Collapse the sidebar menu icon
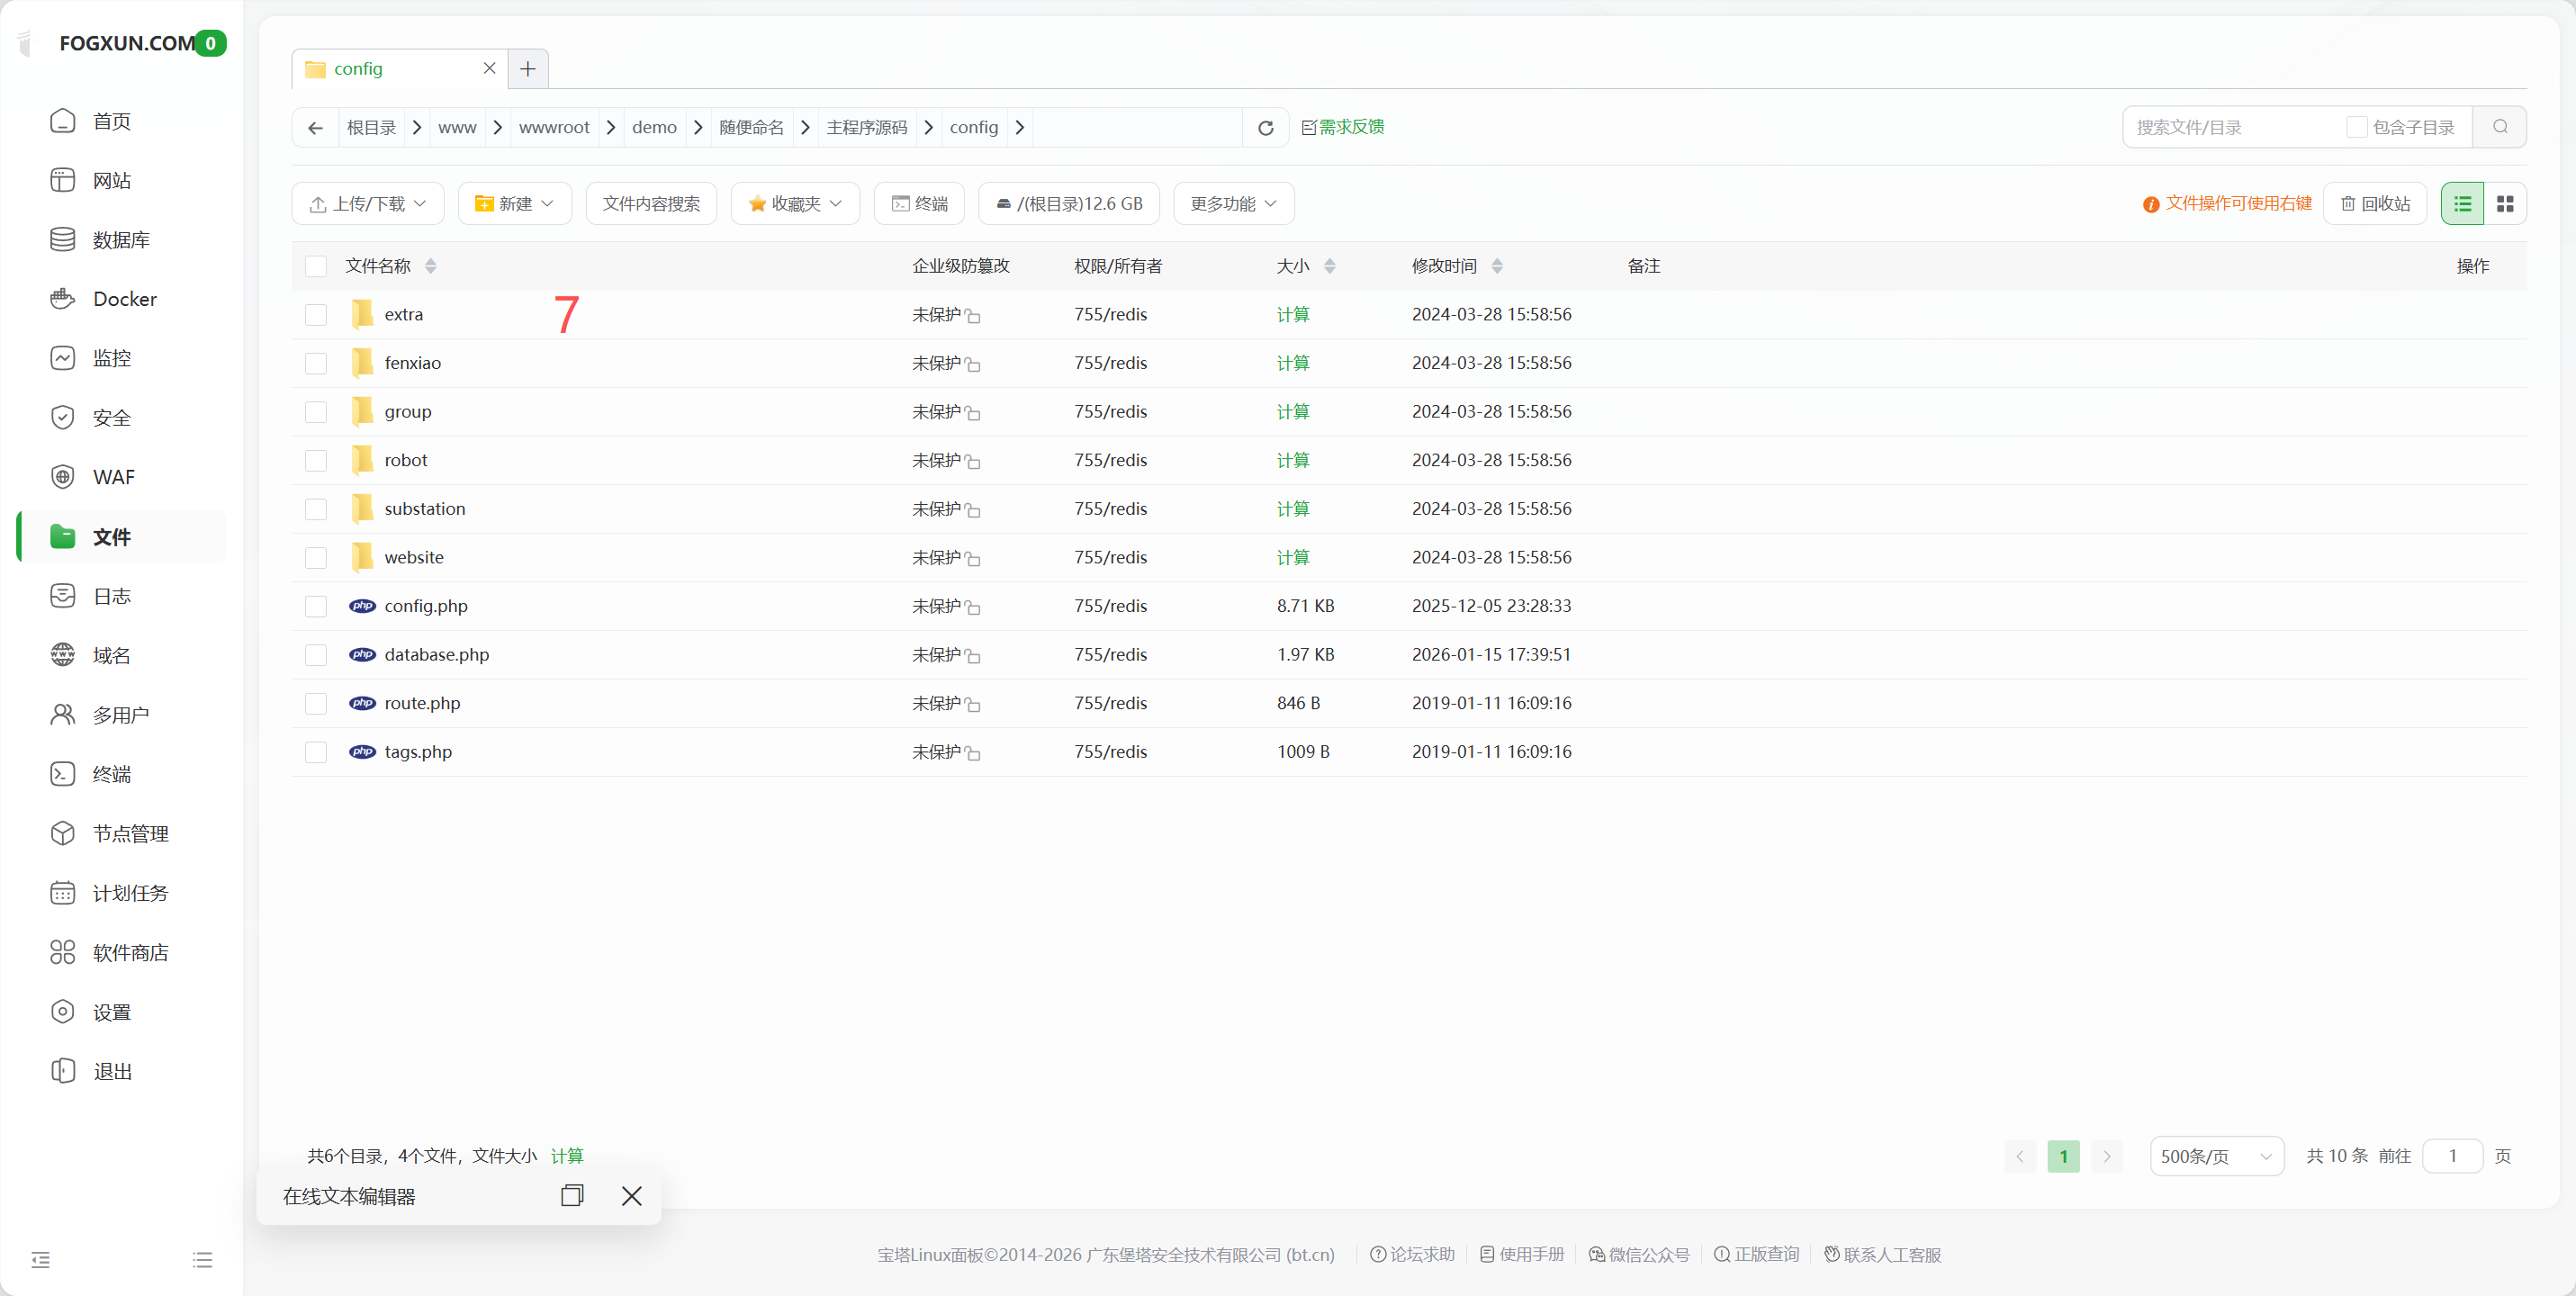 pos(40,1260)
